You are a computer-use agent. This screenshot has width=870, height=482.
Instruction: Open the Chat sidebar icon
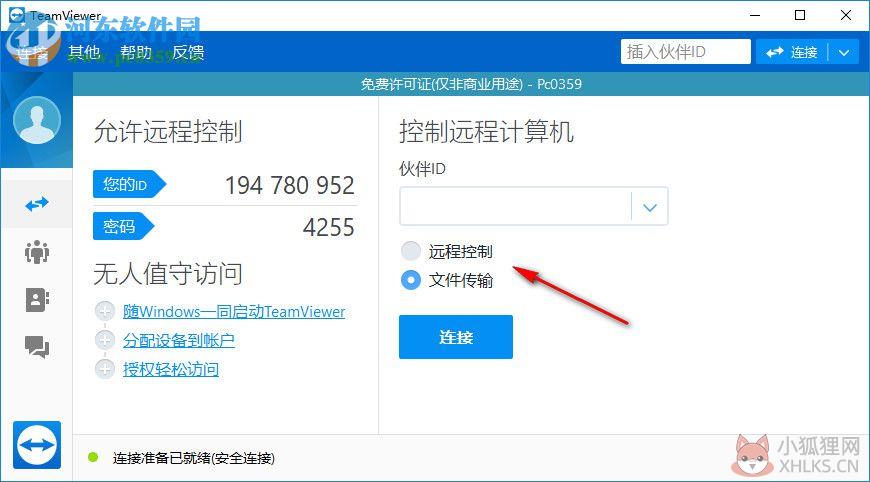pos(37,347)
